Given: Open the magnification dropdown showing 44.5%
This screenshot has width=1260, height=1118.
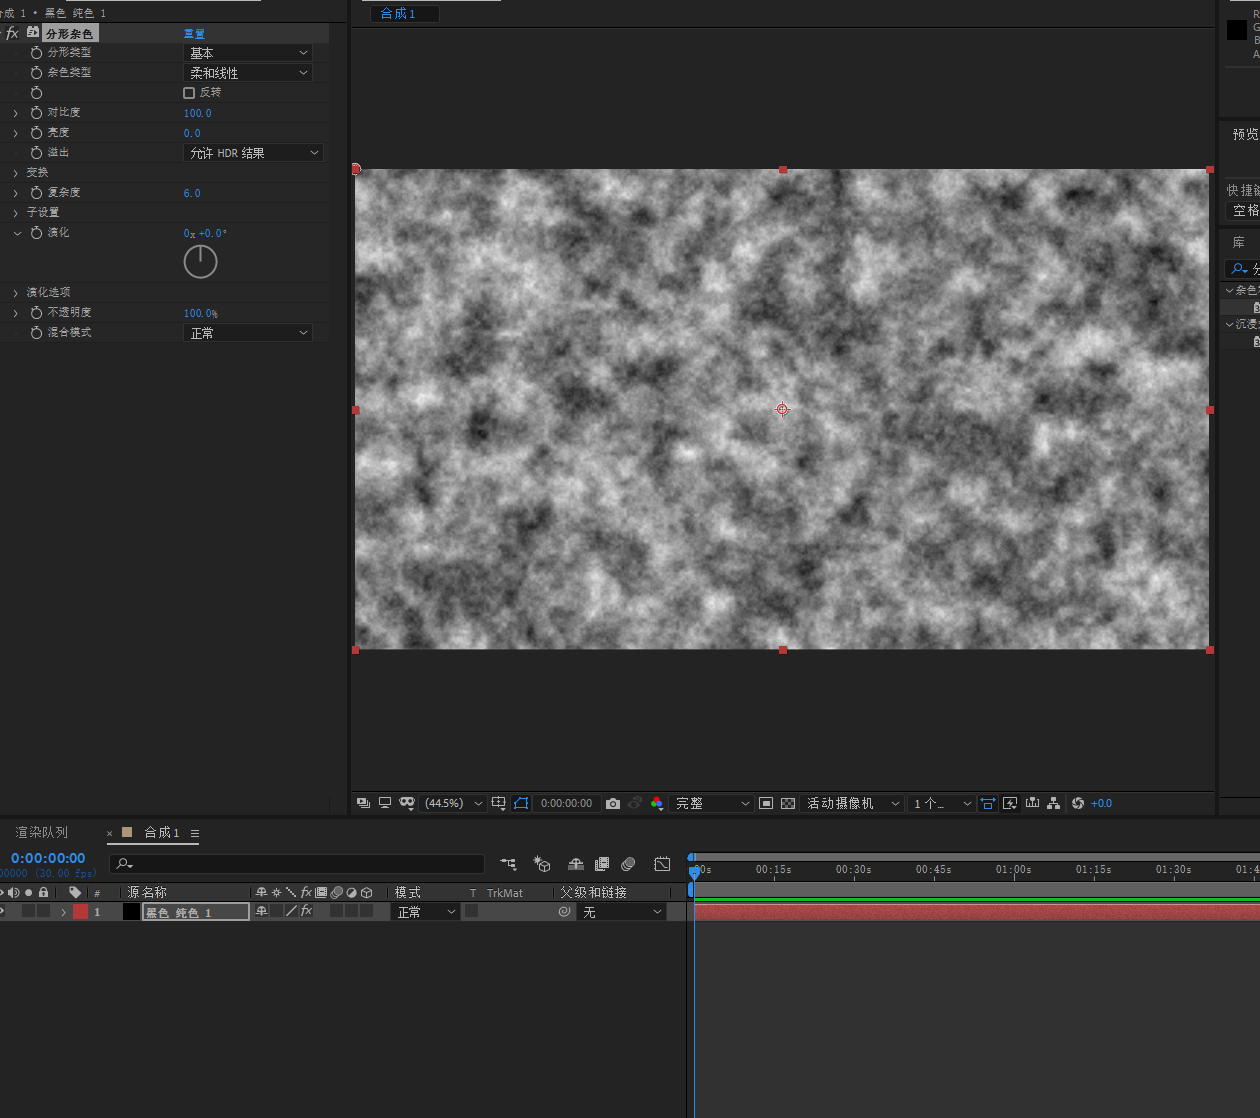Looking at the screenshot, I should pyautogui.click(x=454, y=803).
